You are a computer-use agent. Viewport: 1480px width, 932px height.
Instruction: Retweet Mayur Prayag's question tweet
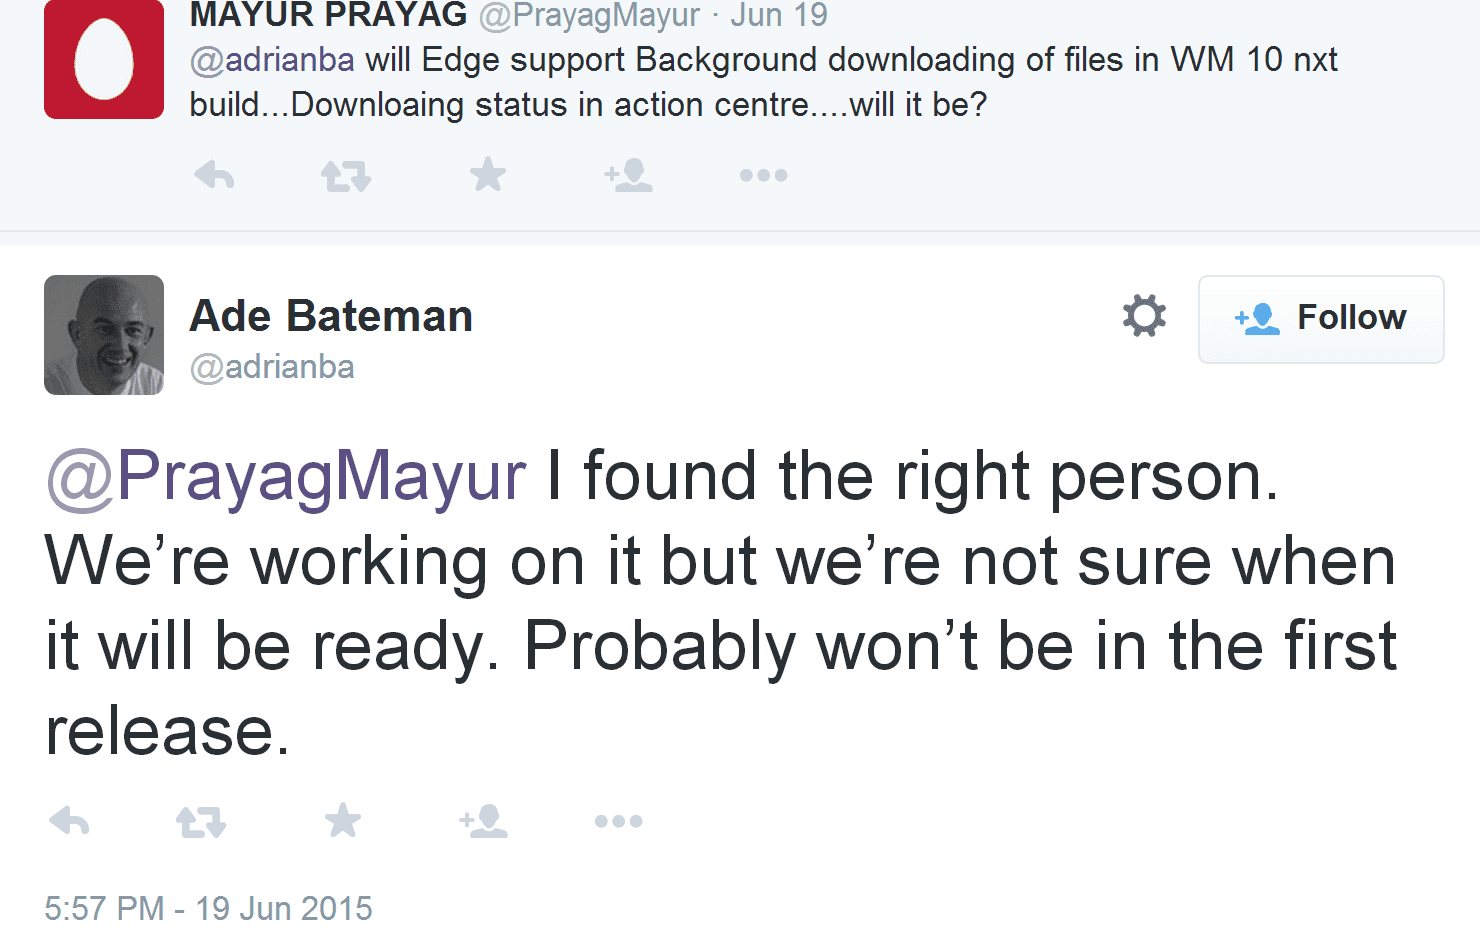click(346, 176)
